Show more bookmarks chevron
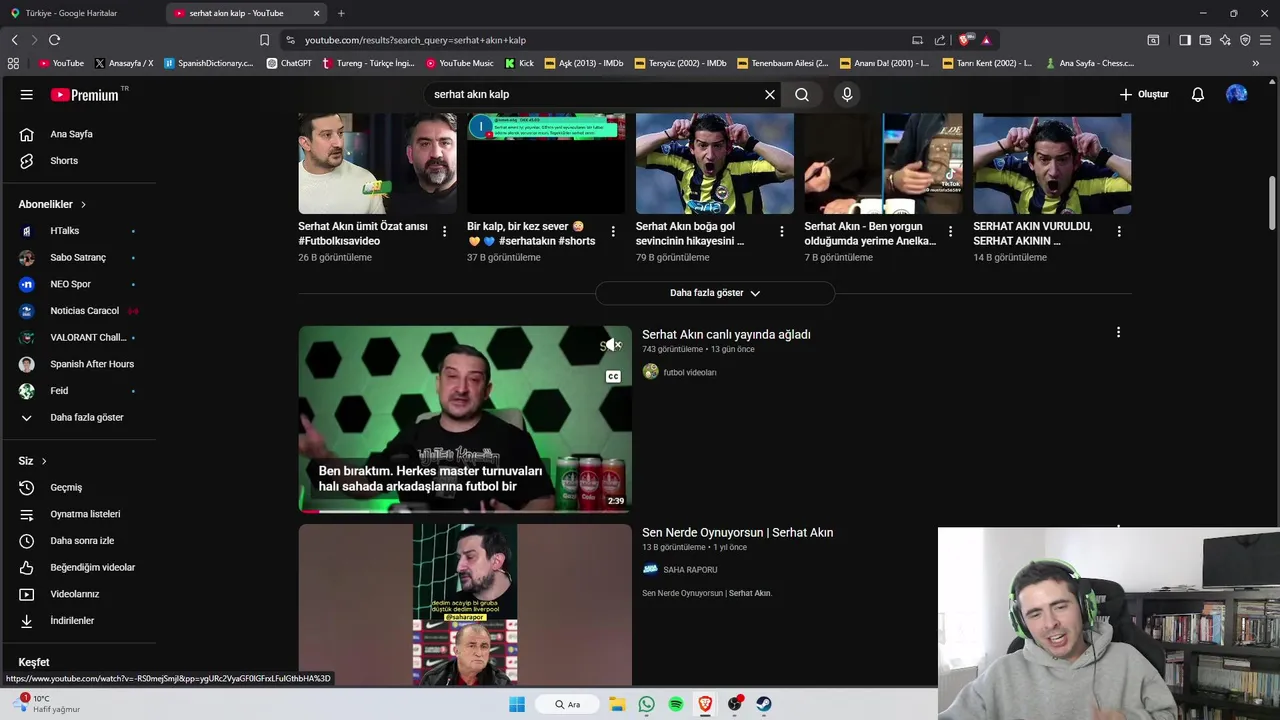 pyautogui.click(x=1256, y=63)
